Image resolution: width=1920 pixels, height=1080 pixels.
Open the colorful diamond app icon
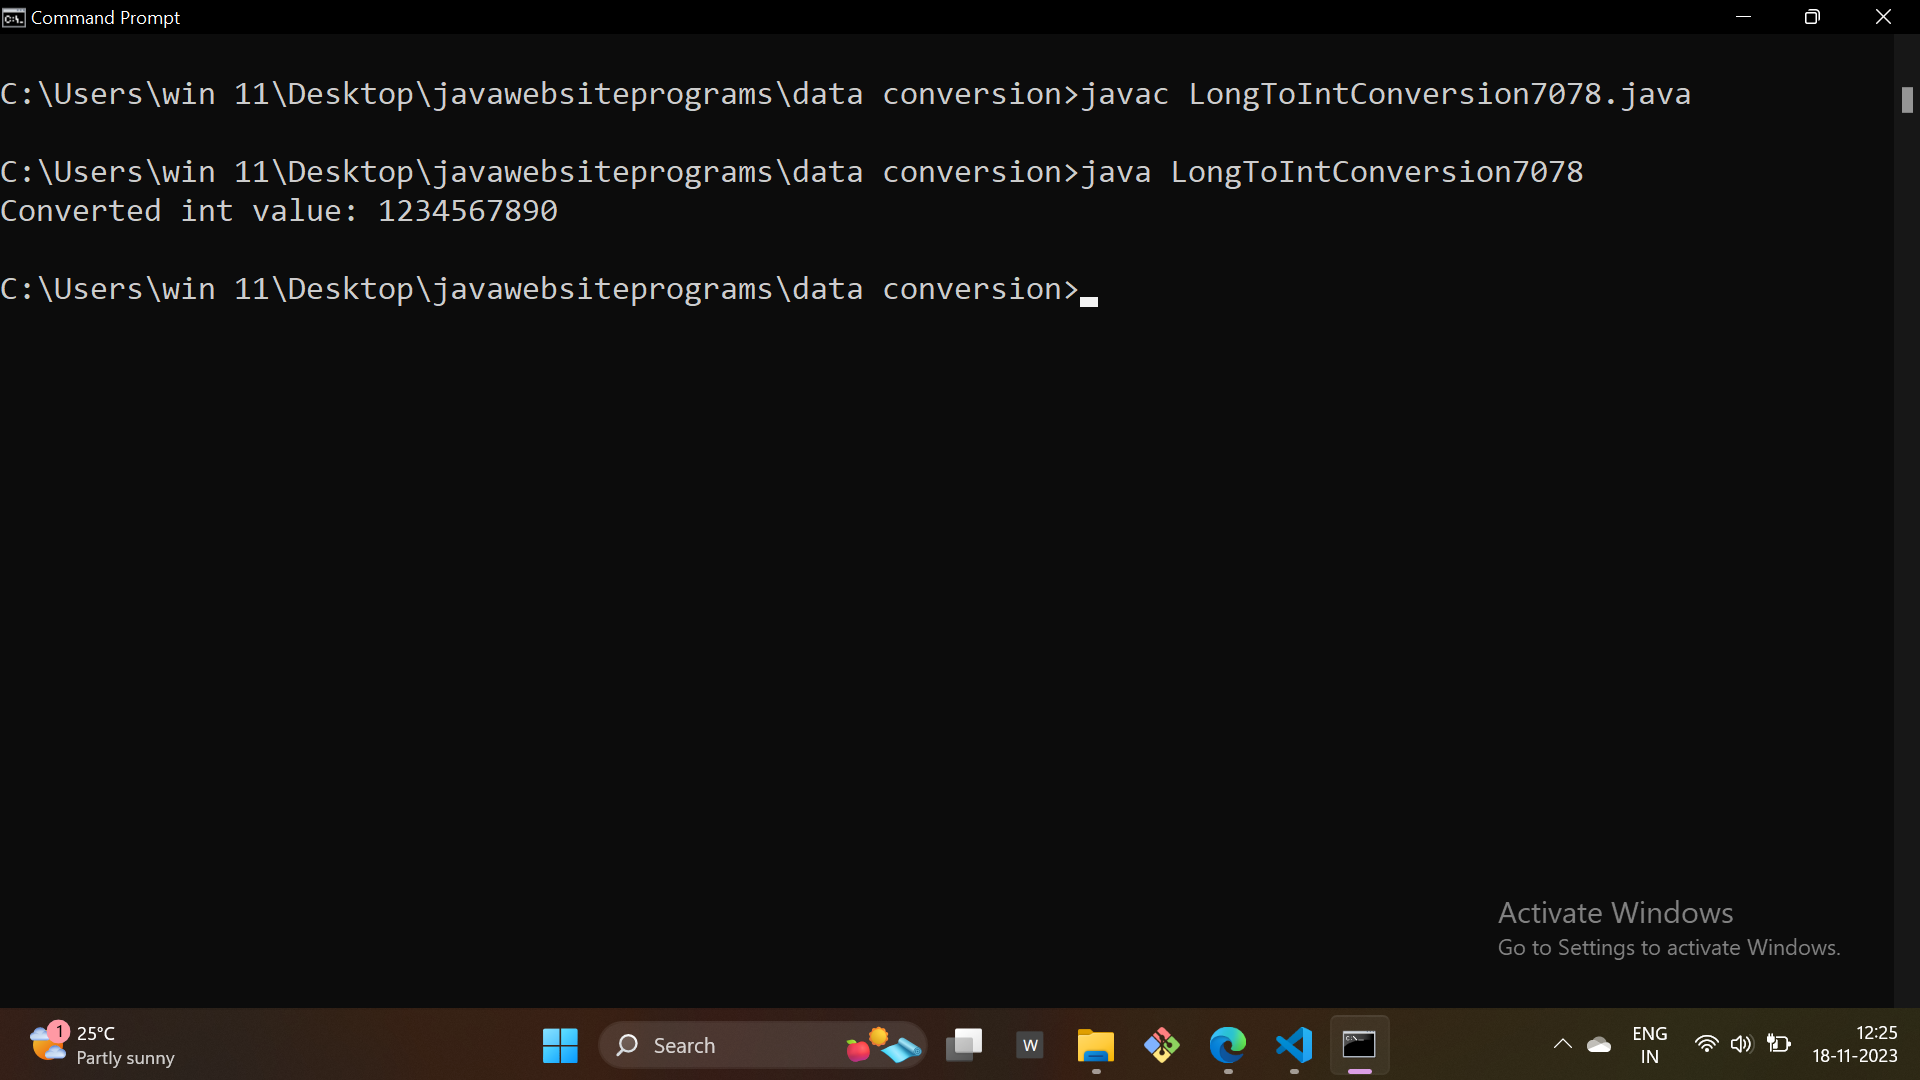(x=1162, y=1046)
